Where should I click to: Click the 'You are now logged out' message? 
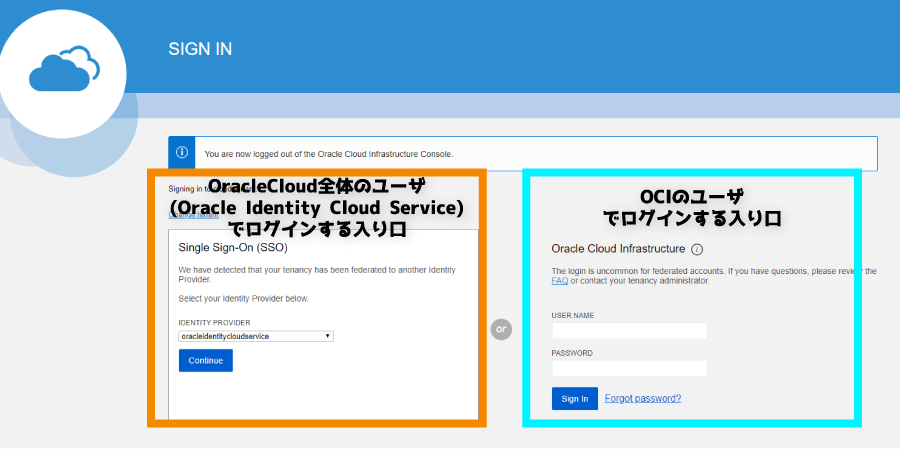(x=329, y=154)
